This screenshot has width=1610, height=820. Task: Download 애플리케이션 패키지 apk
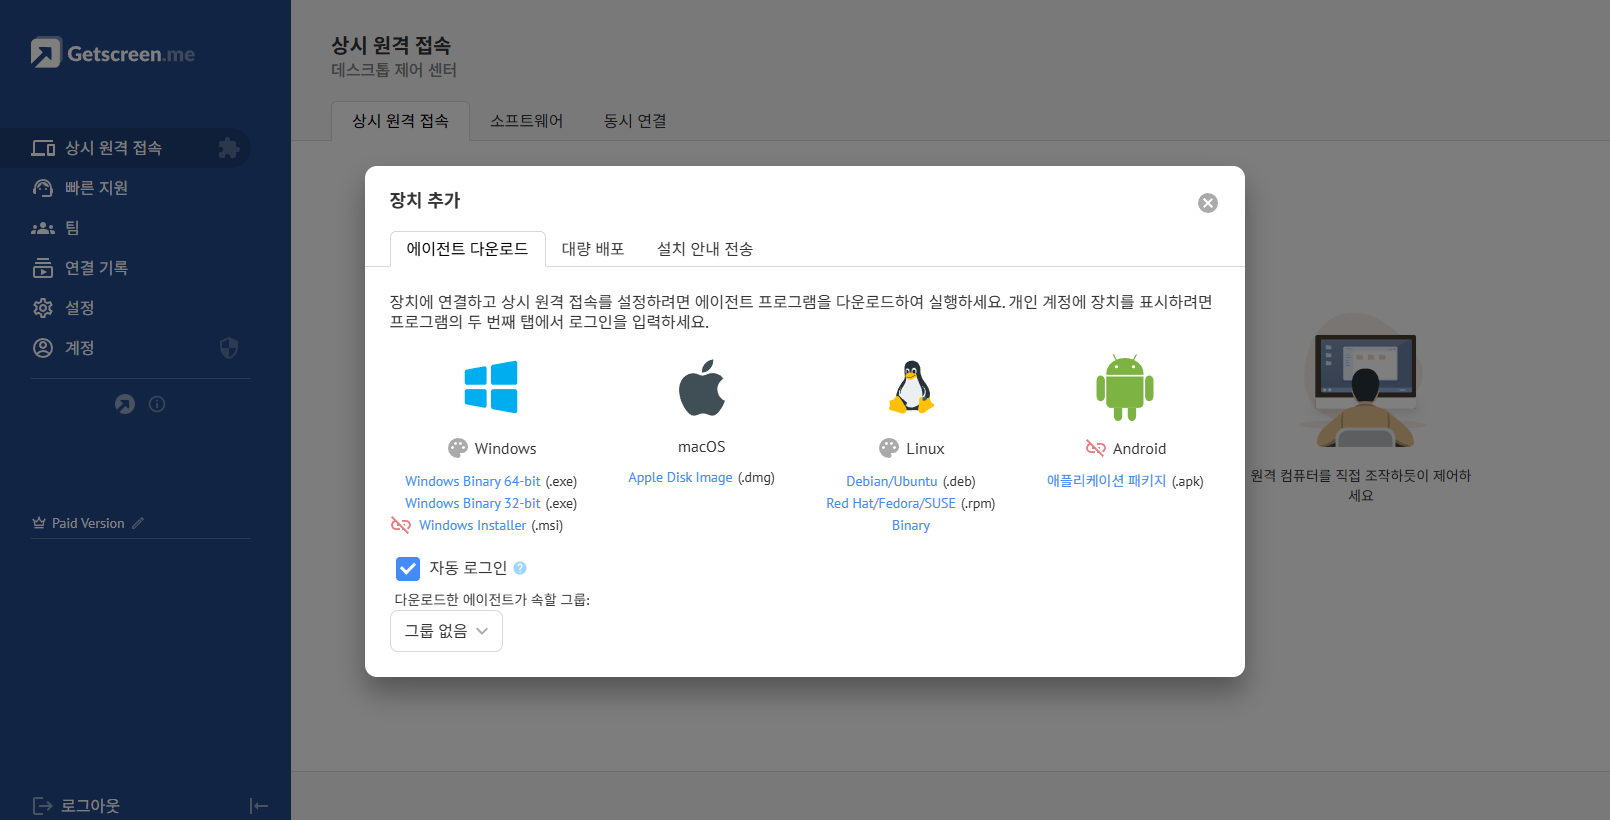coord(1107,481)
